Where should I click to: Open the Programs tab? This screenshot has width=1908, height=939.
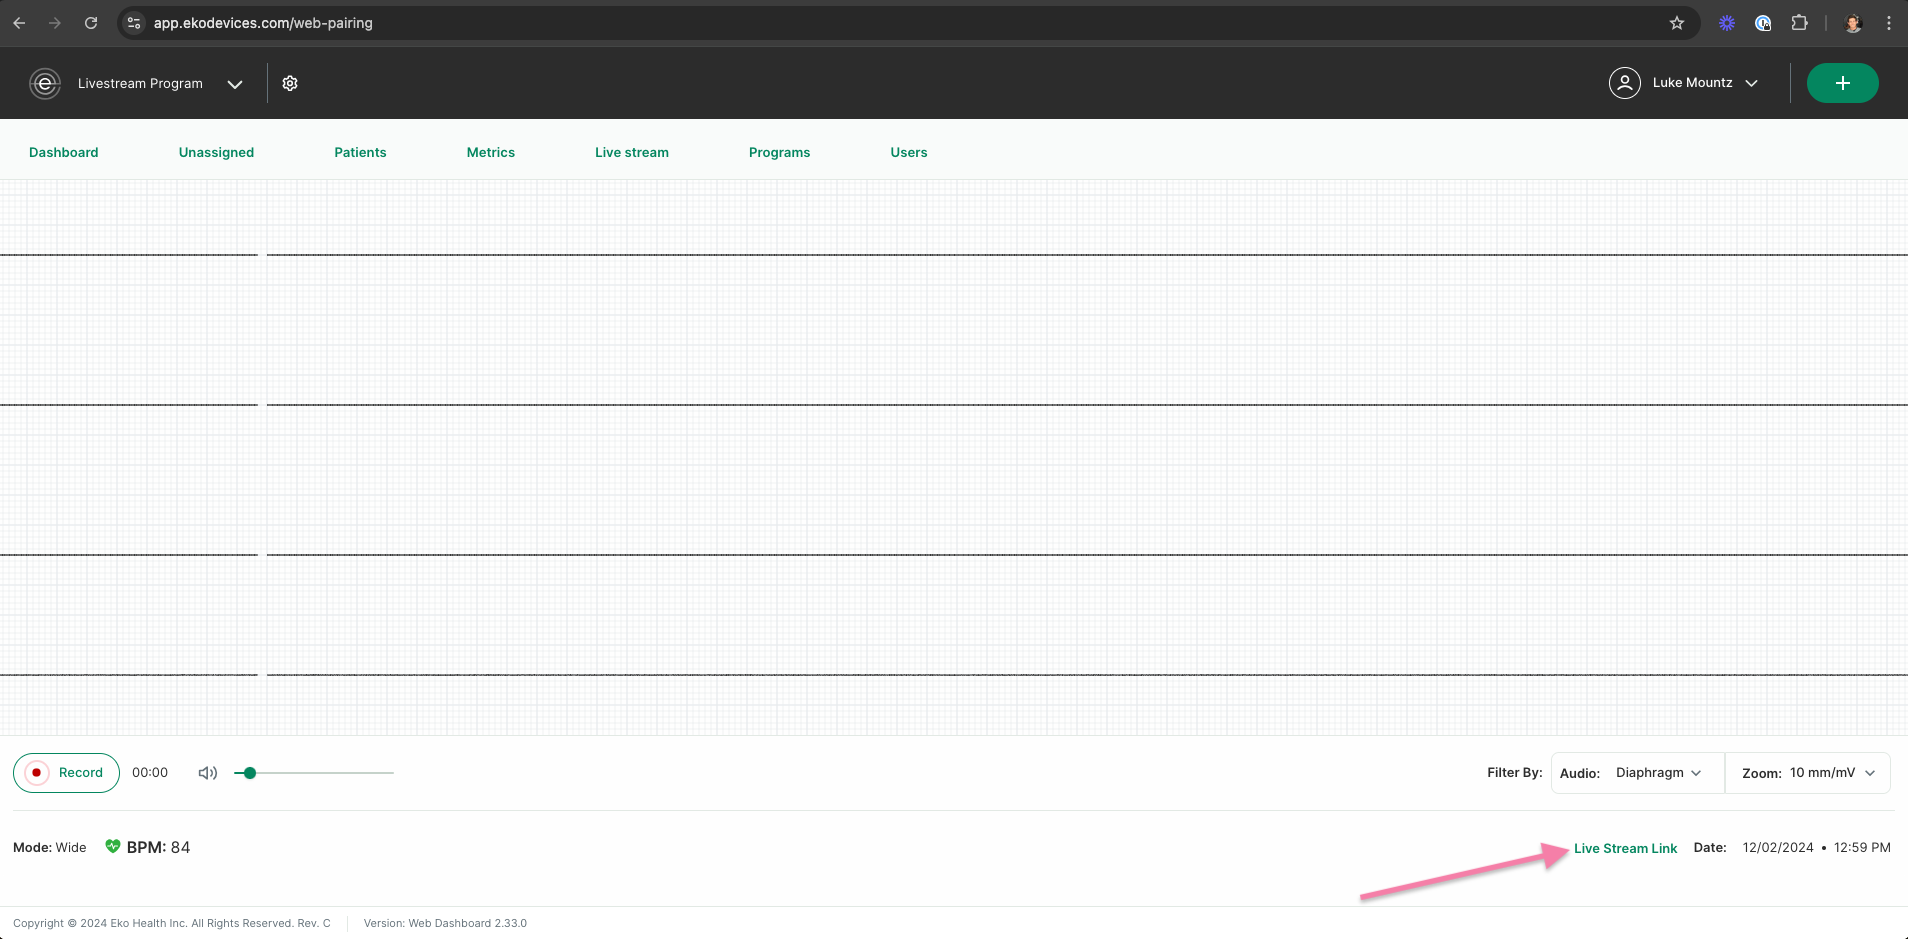(780, 152)
